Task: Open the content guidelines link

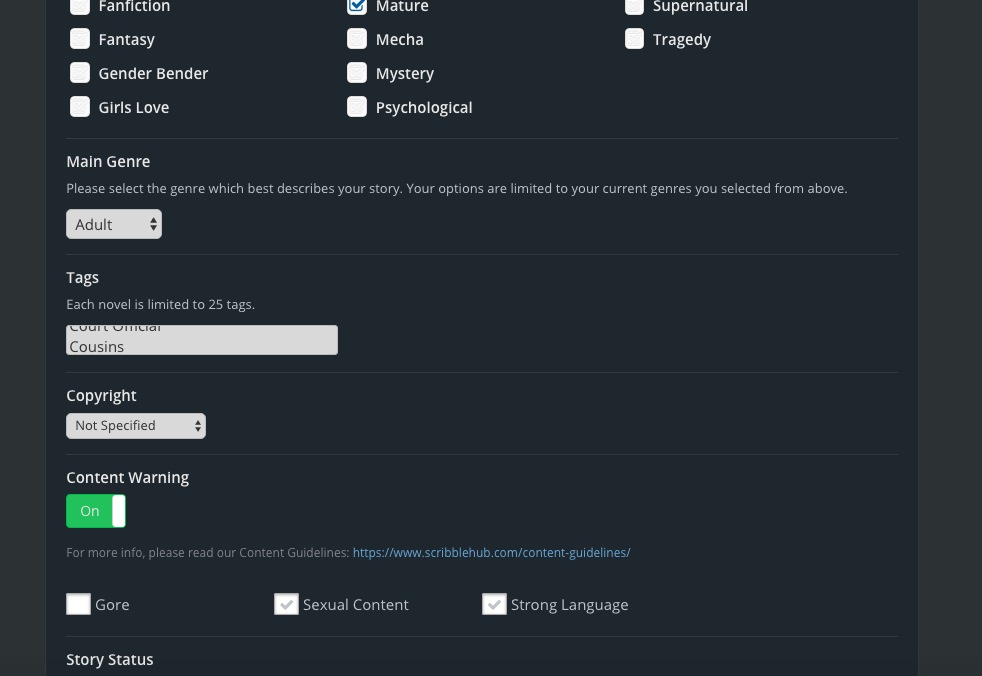Action: (491, 552)
